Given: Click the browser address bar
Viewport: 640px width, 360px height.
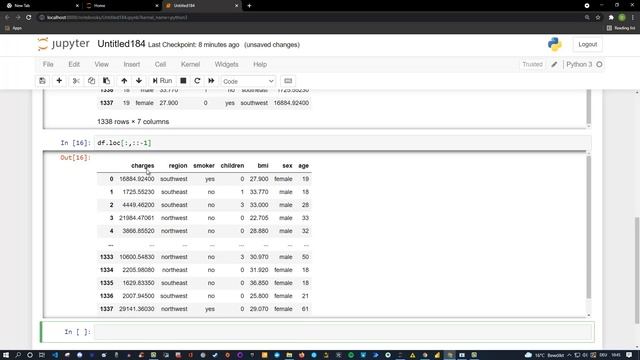Looking at the screenshot, I should tap(310, 18).
